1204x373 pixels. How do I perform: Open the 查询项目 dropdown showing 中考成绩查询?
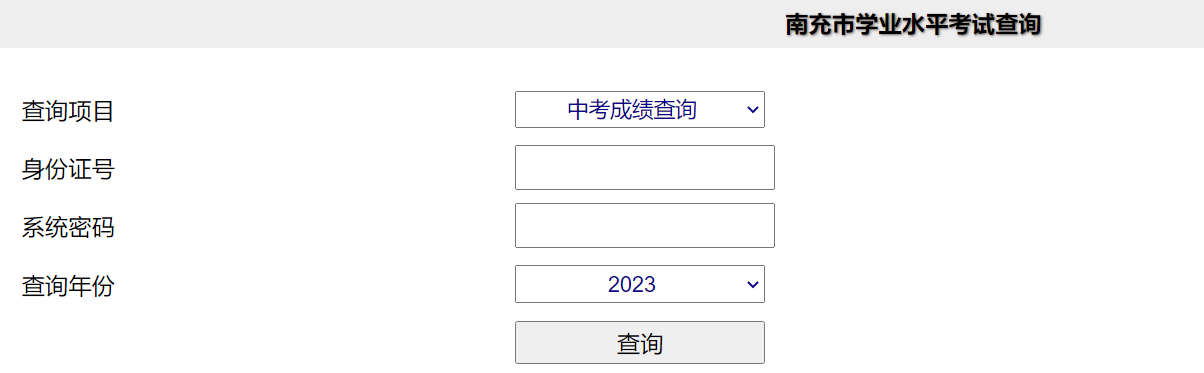(639, 110)
